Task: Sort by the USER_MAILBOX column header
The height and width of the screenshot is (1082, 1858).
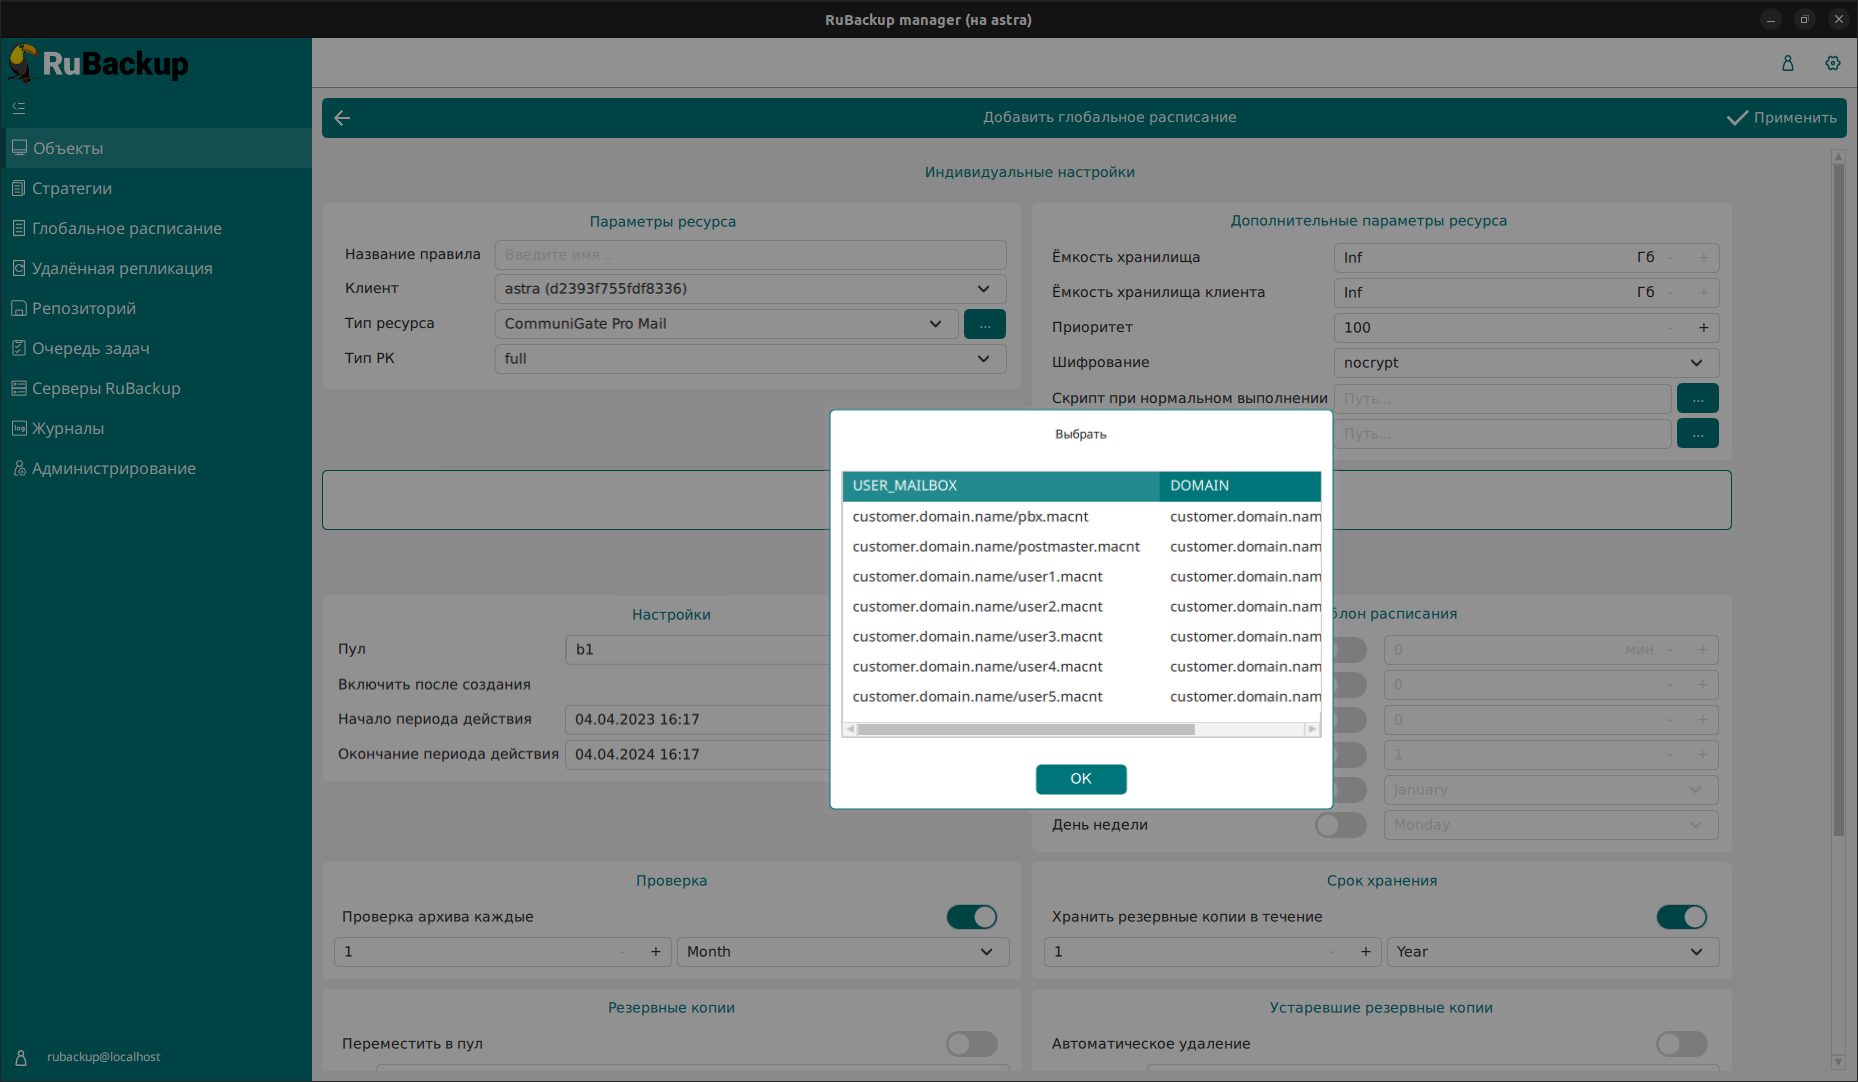Action: pyautogui.click(x=1000, y=486)
